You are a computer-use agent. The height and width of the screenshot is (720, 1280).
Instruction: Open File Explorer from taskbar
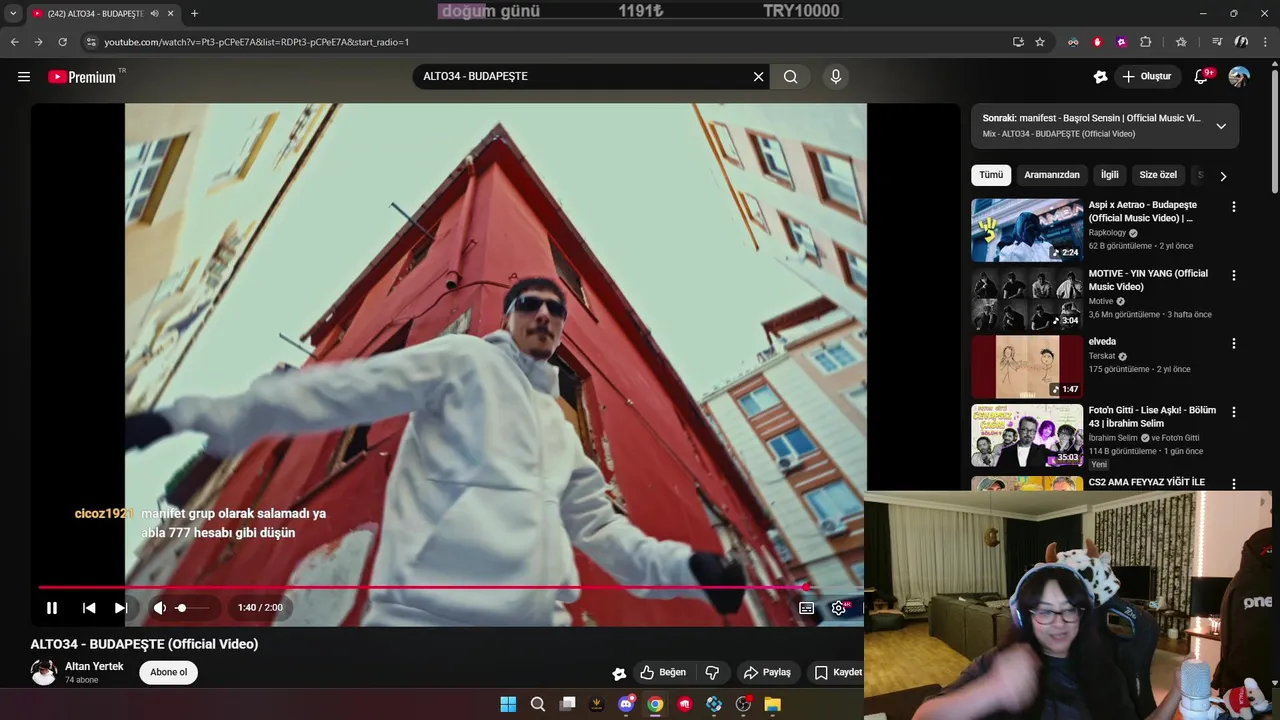pyautogui.click(x=772, y=704)
